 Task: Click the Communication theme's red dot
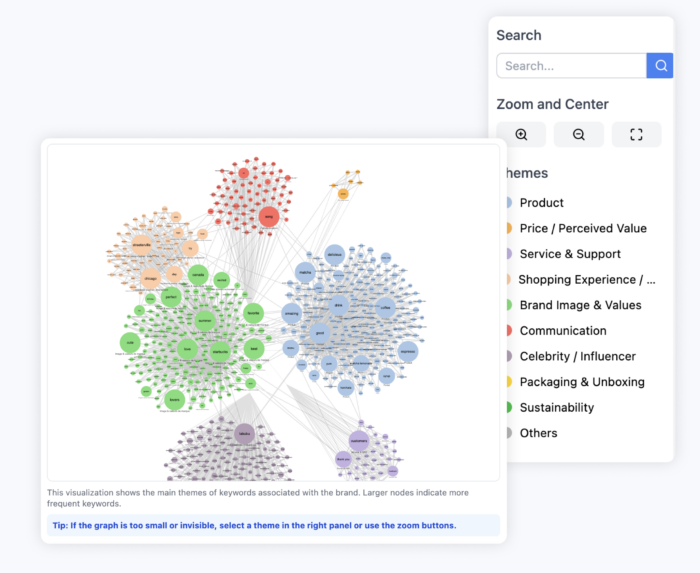pyautogui.click(x=507, y=331)
